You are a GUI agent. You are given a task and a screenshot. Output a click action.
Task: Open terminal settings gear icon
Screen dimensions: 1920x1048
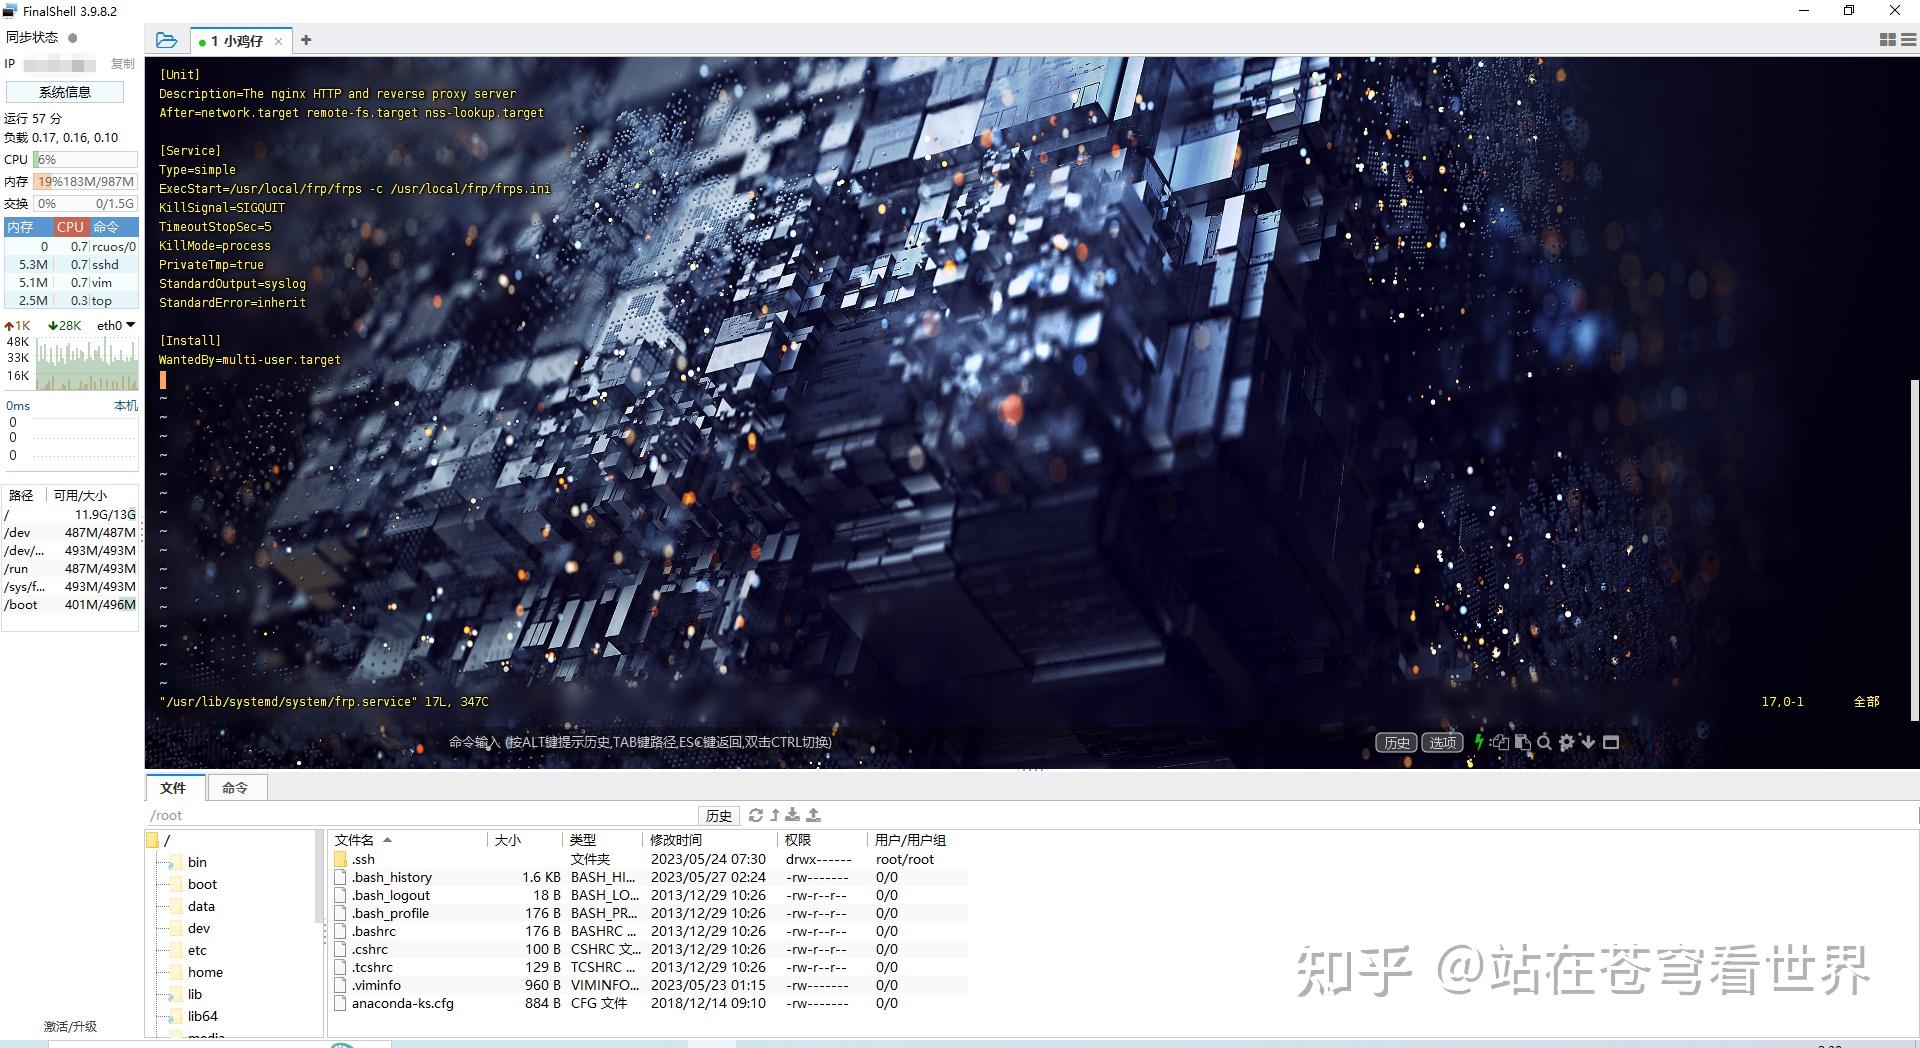[x=1566, y=742]
